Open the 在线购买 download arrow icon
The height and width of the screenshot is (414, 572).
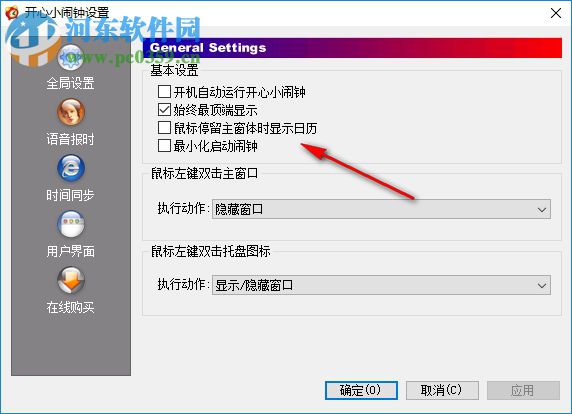tap(71, 280)
